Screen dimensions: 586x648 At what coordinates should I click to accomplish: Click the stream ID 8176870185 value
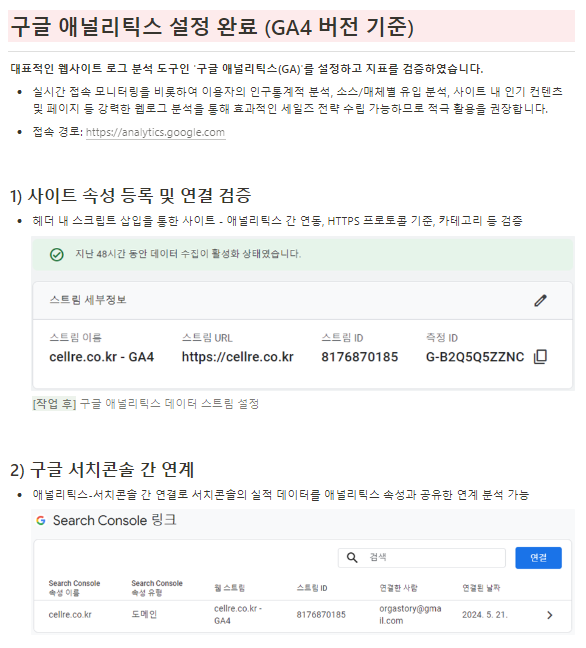pyautogui.click(x=359, y=357)
